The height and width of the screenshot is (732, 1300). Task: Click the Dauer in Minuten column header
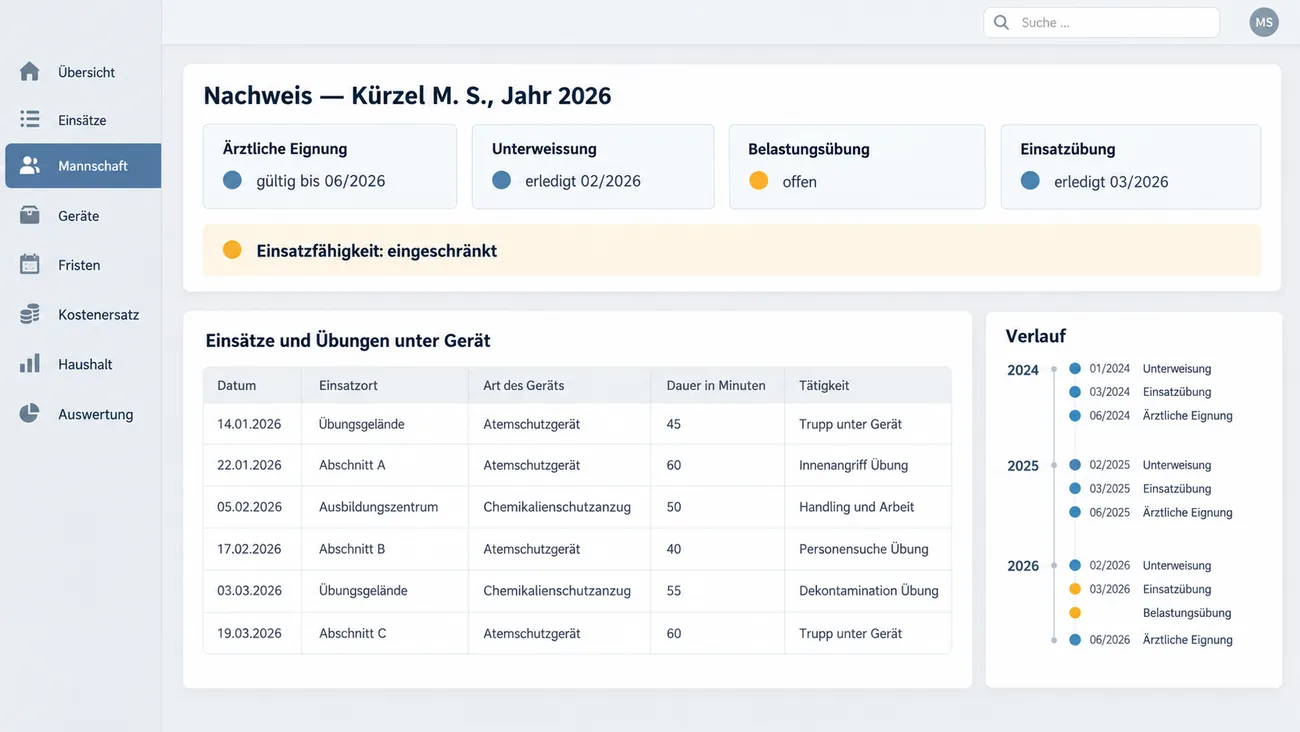(716, 385)
